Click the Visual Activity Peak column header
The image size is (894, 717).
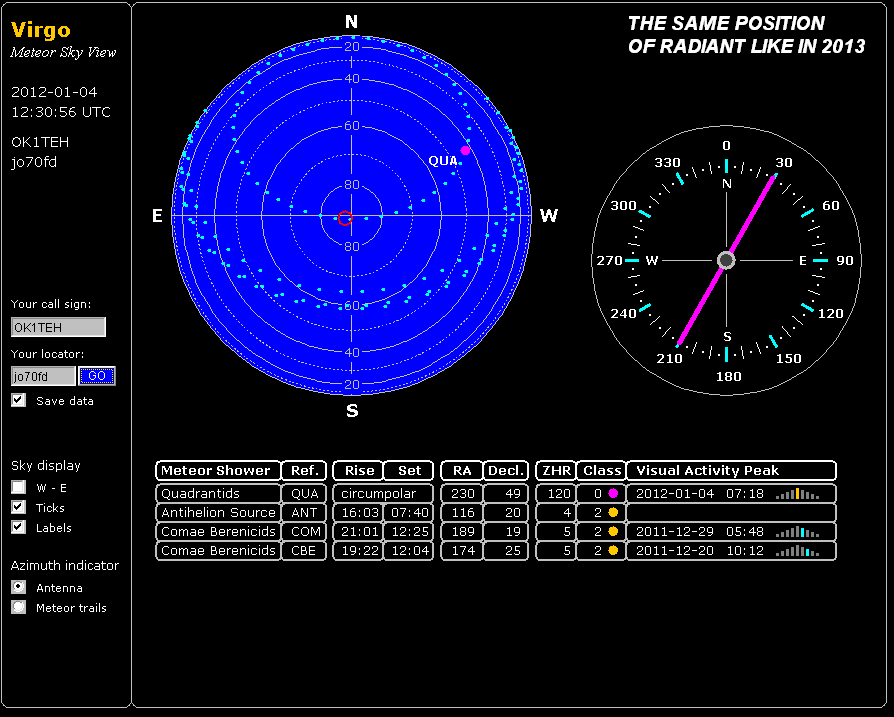coord(730,471)
